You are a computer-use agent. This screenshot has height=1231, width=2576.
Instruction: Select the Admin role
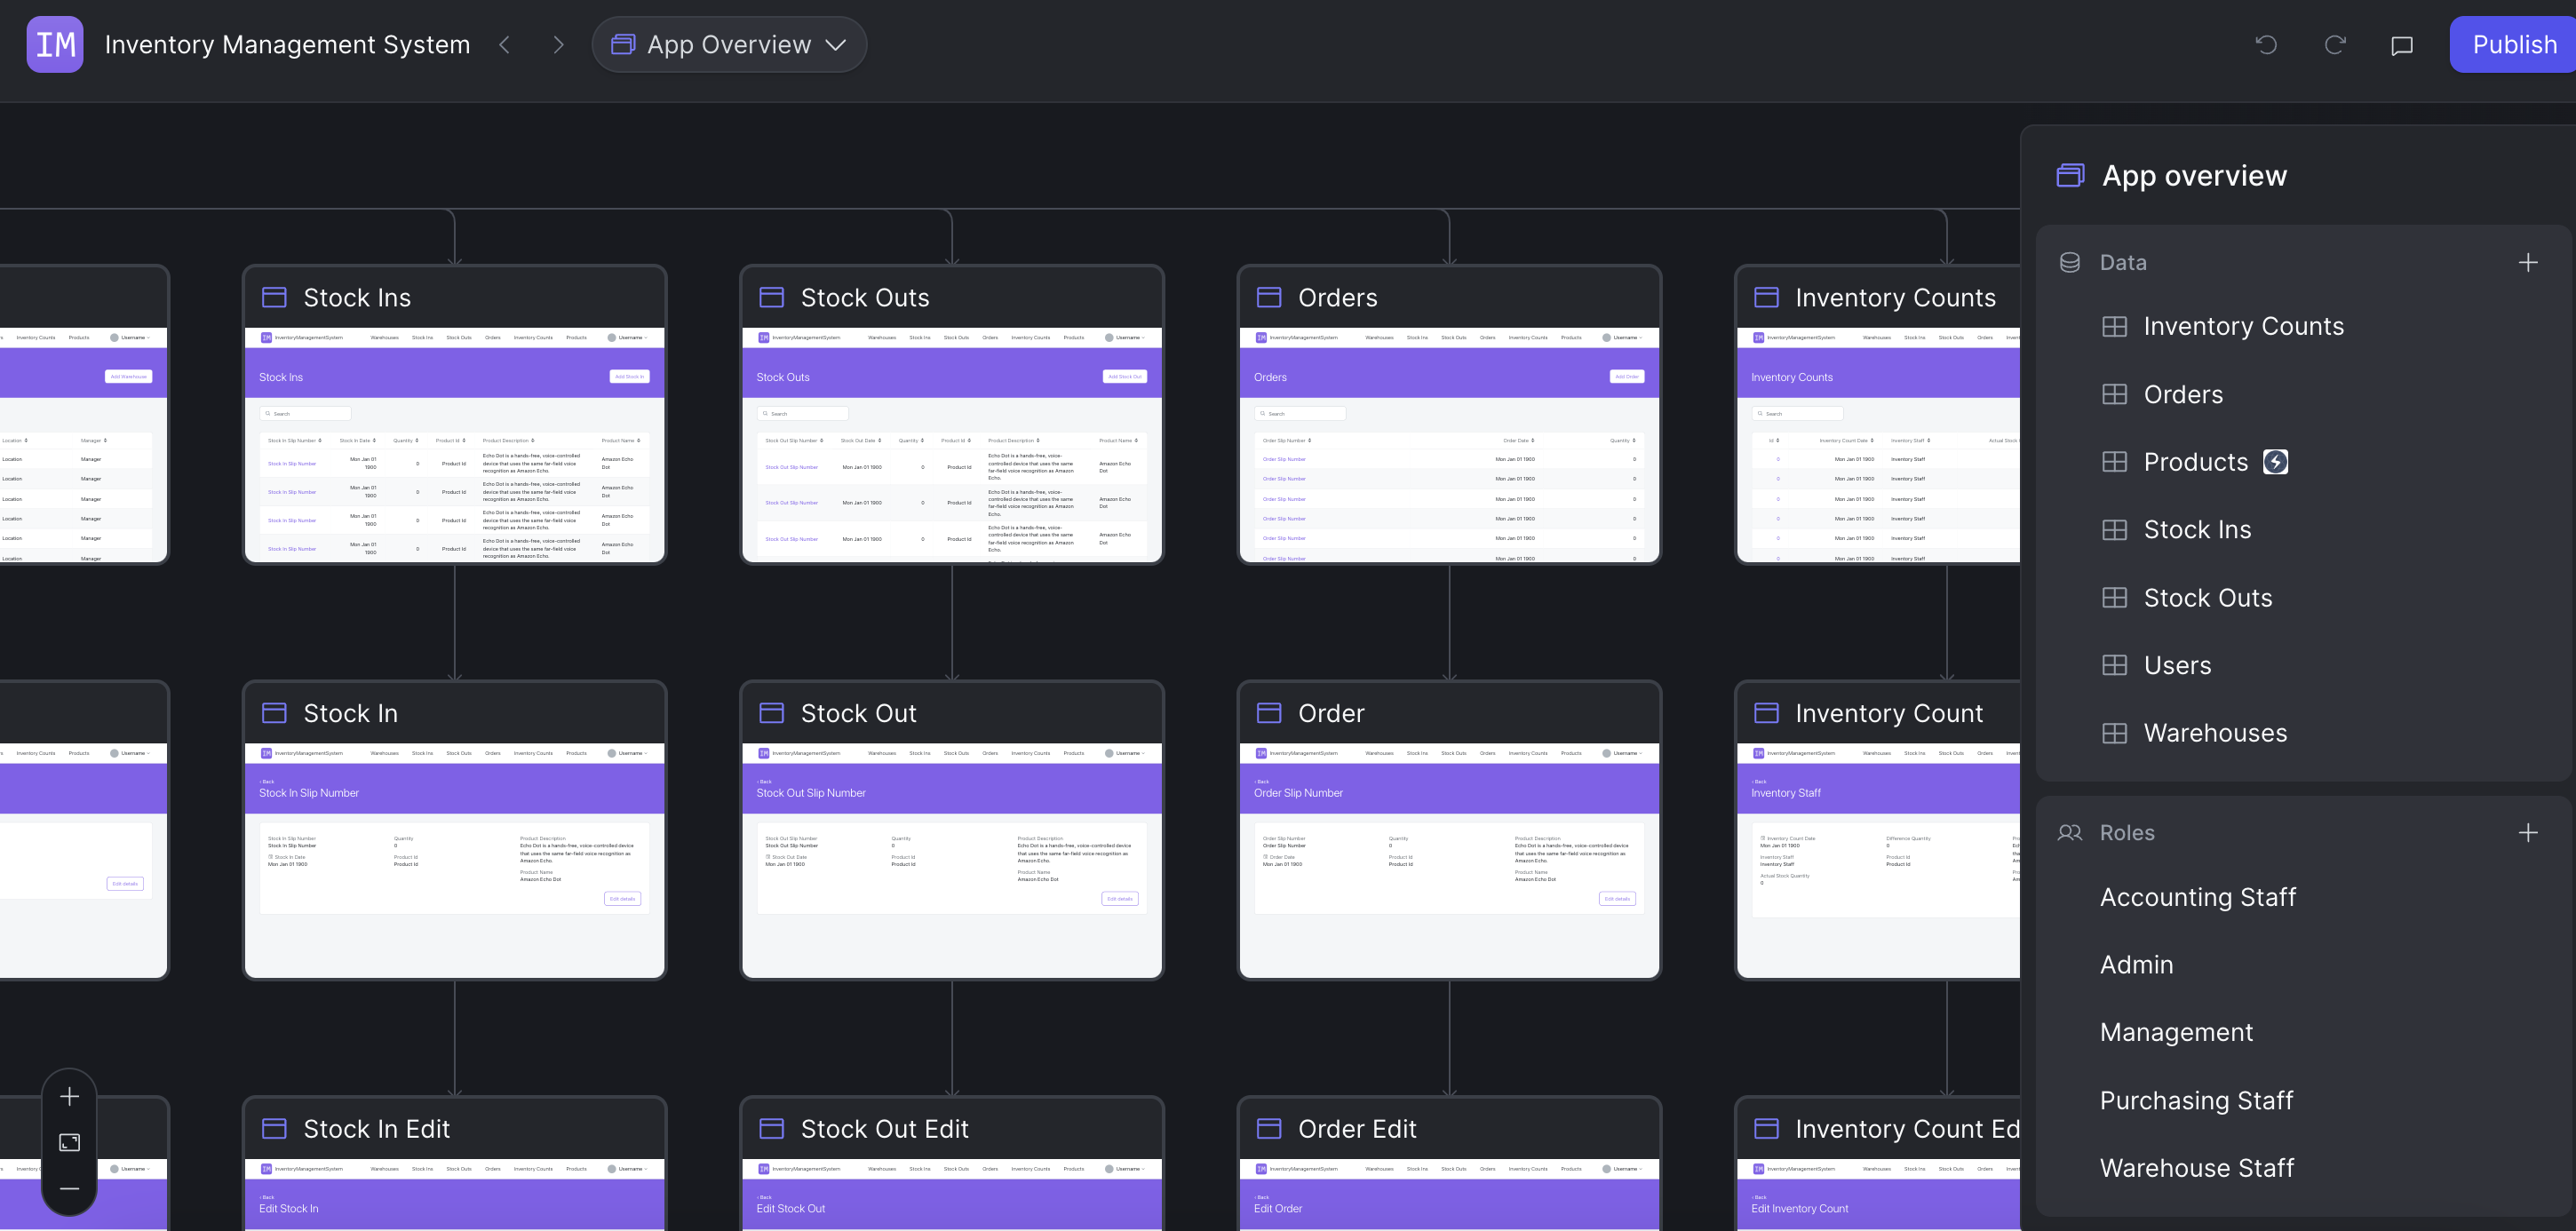2136,965
